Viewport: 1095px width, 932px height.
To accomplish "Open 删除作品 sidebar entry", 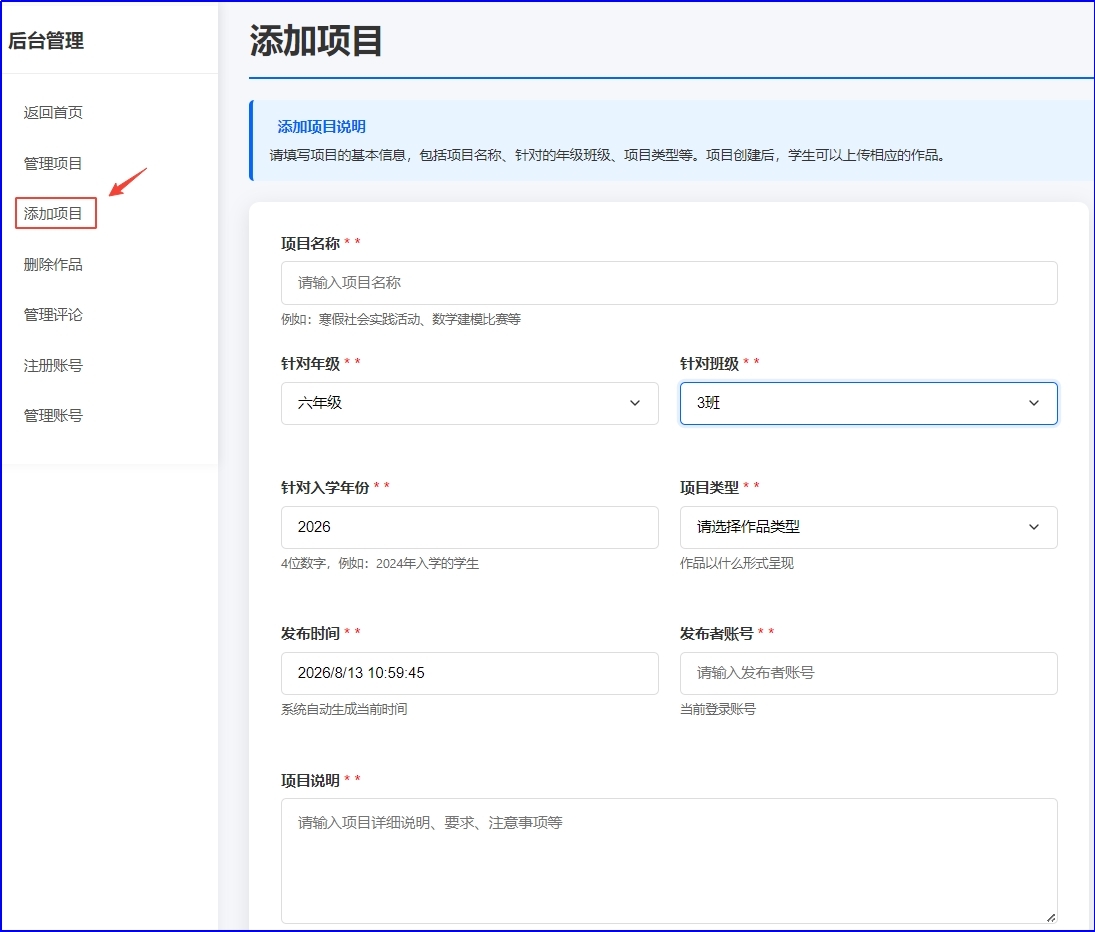I will (x=53, y=265).
